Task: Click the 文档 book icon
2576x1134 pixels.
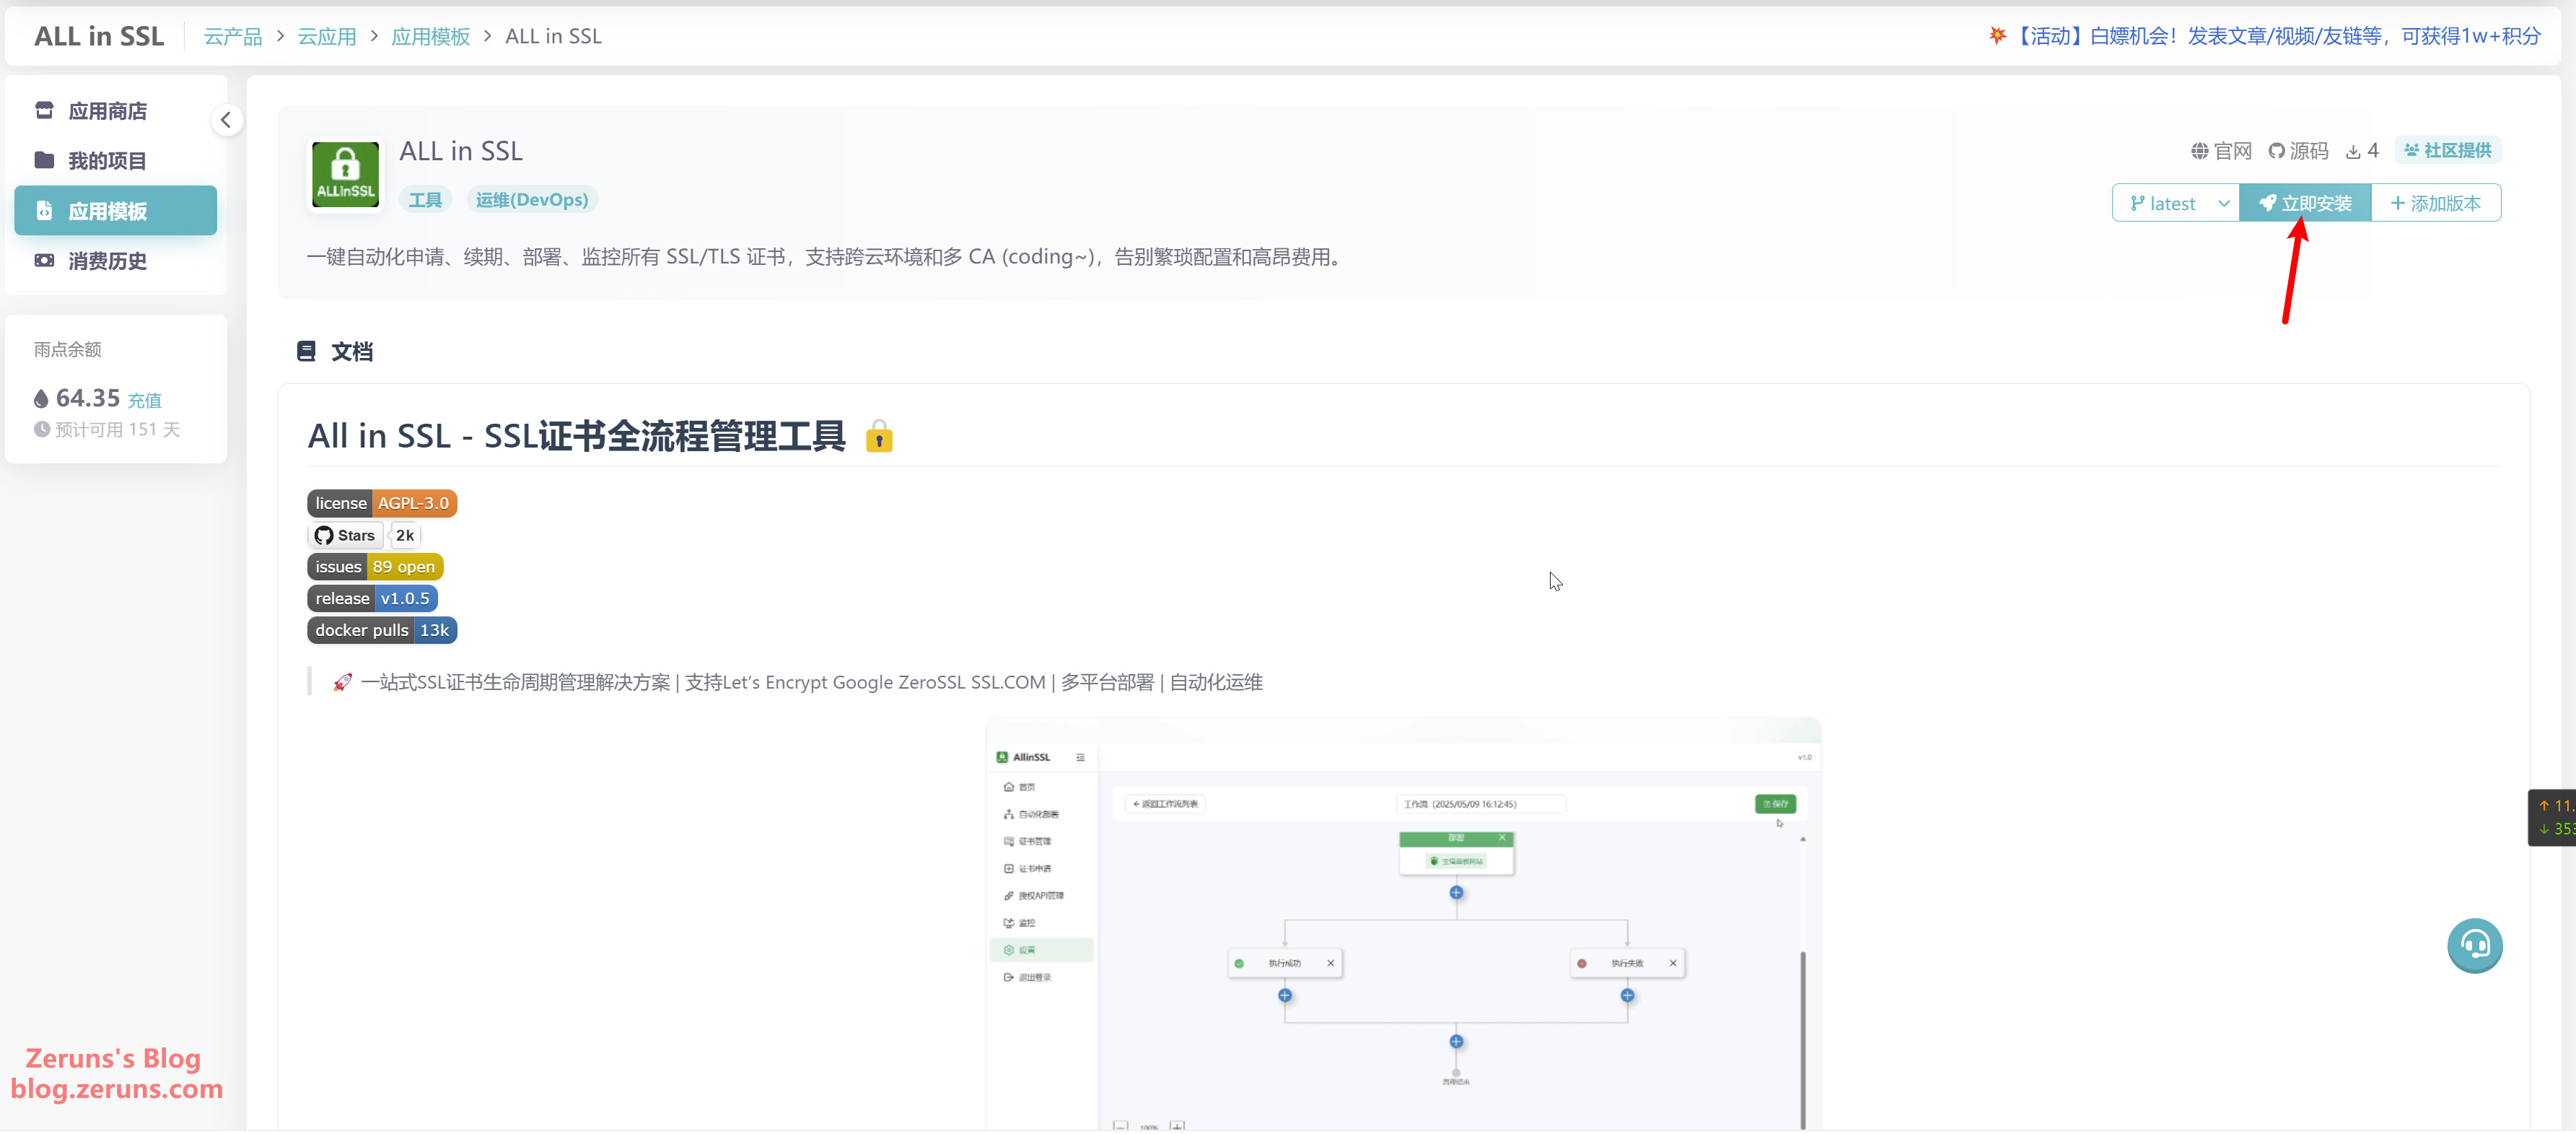Action: tap(306, 351)
